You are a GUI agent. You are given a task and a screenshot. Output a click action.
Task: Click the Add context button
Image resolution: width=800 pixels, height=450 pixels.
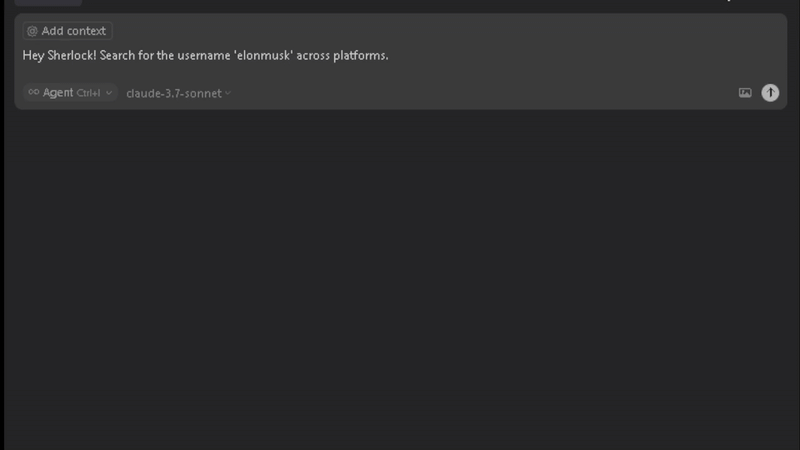coord(67,31)
